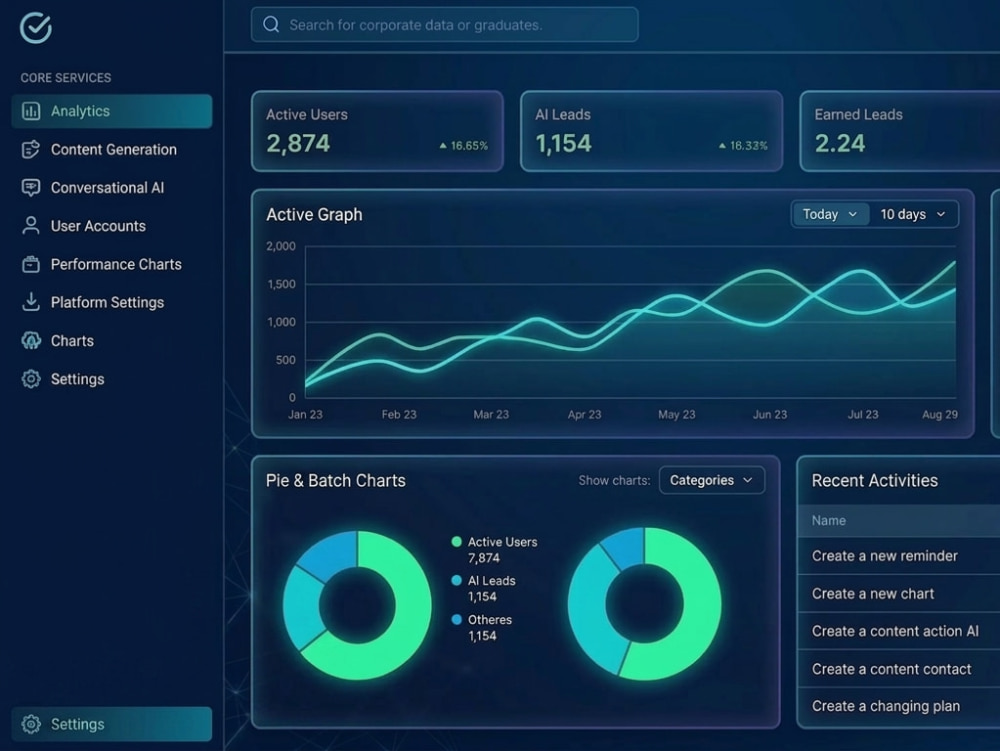Expand the 10 days dropdown

(x=913, y=214)
